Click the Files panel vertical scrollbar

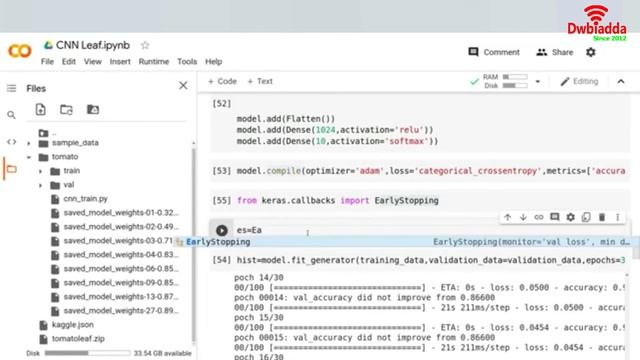click(x=193, y=245)
